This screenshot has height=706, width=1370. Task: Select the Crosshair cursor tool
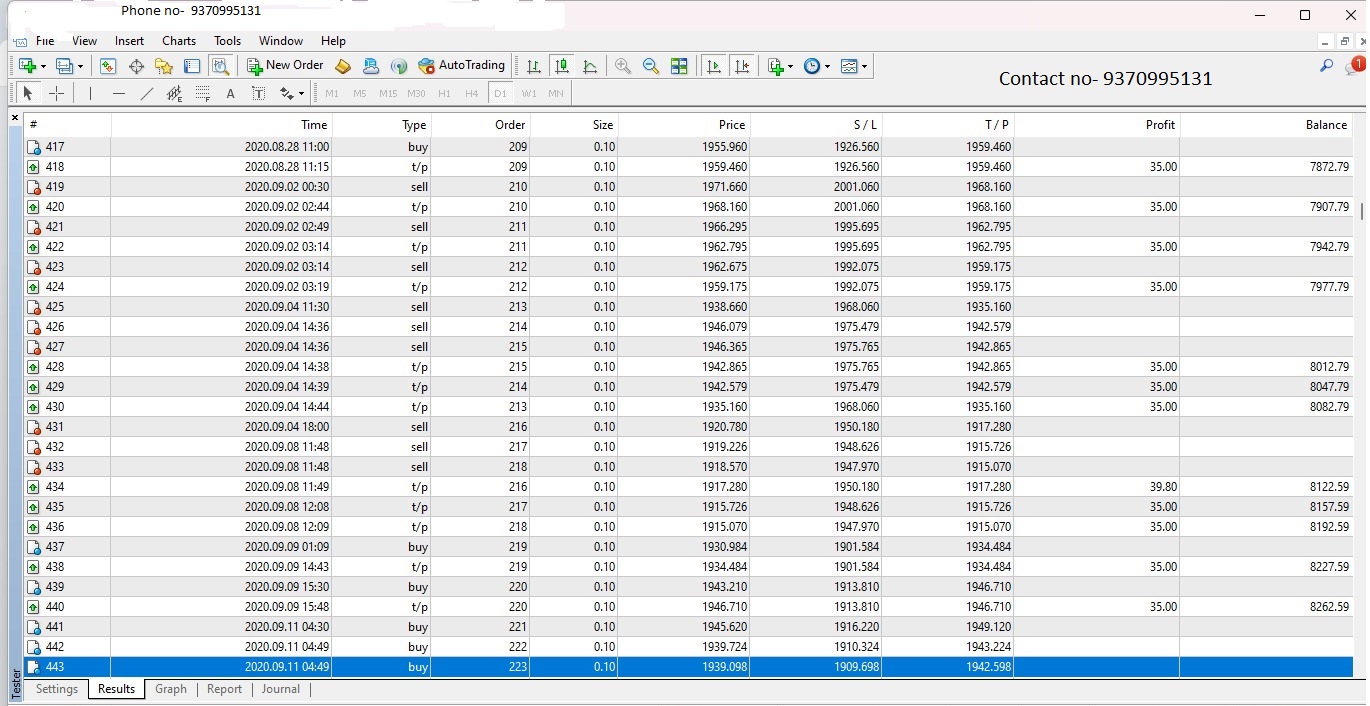[x=57, y=93]
